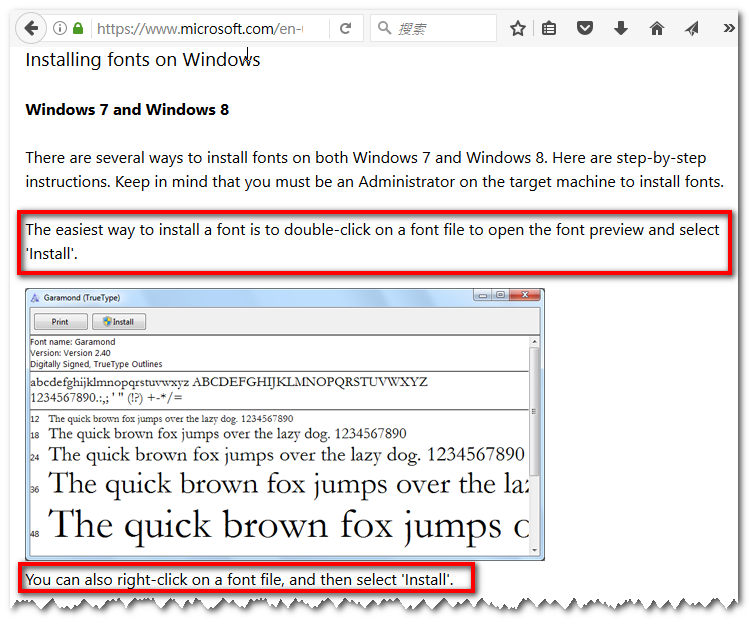Image resolution: width=749 pixels, height=624 pixels.
Task: Go to home page icon
Action: pyautogui.click(x=657, y=29)
